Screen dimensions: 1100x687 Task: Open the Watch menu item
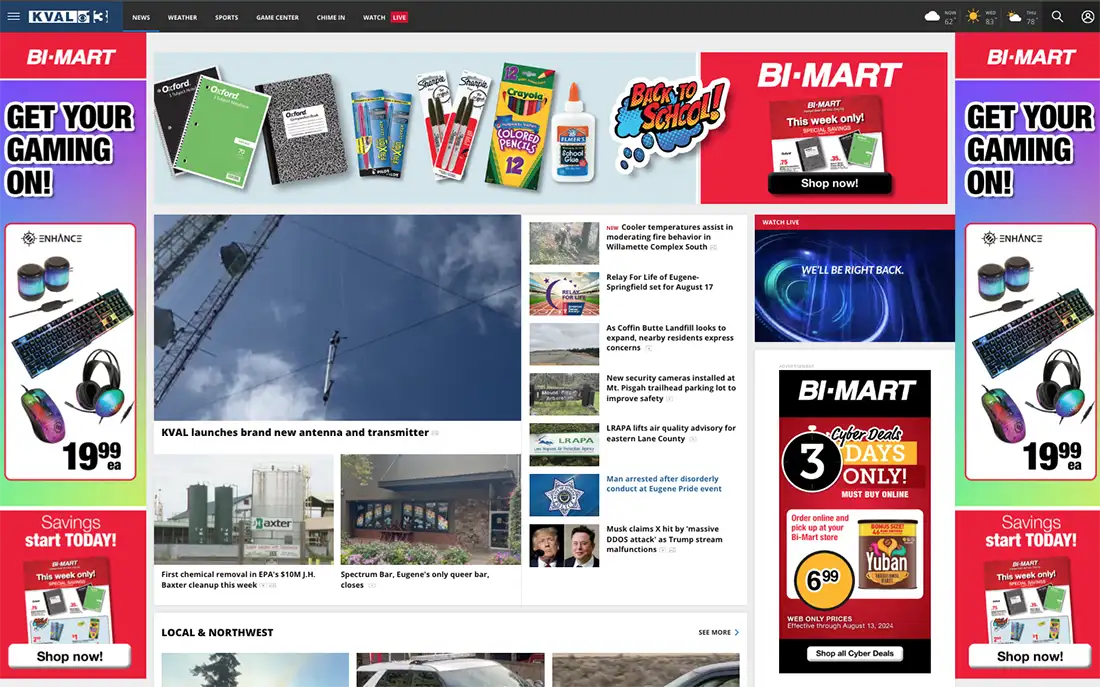(374, 17)
